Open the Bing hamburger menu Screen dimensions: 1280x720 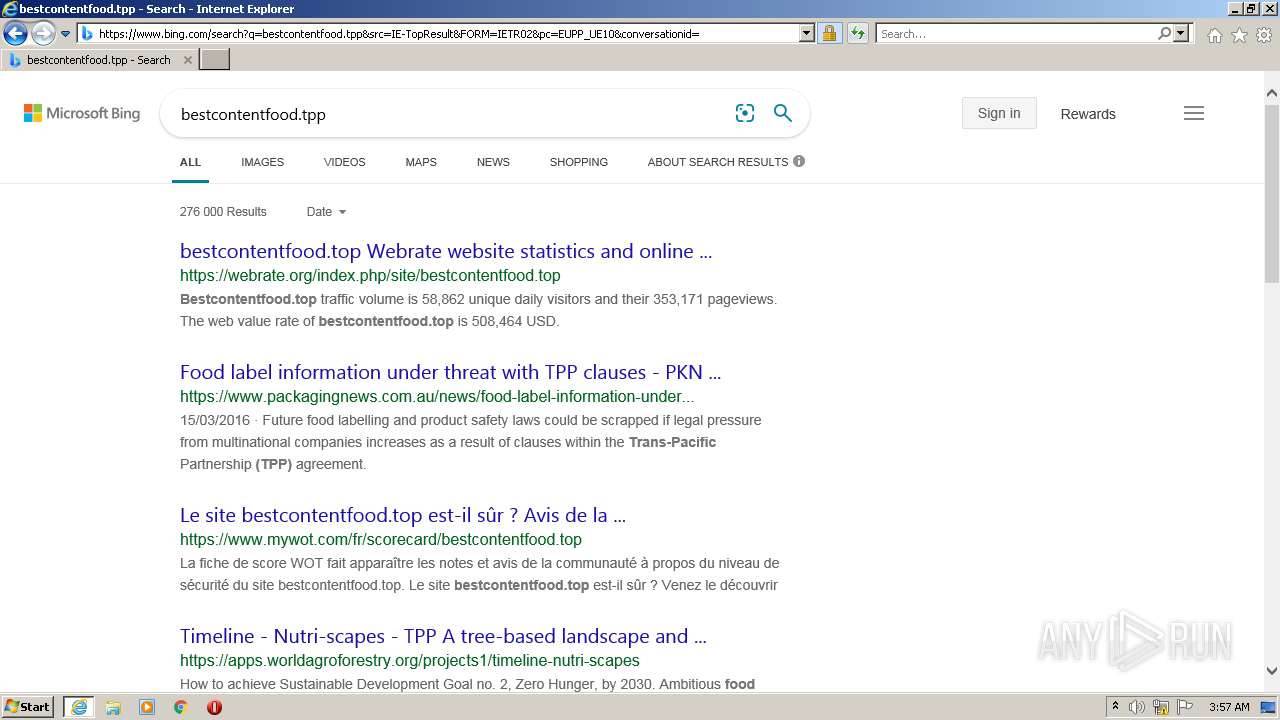pos(1194,113)
